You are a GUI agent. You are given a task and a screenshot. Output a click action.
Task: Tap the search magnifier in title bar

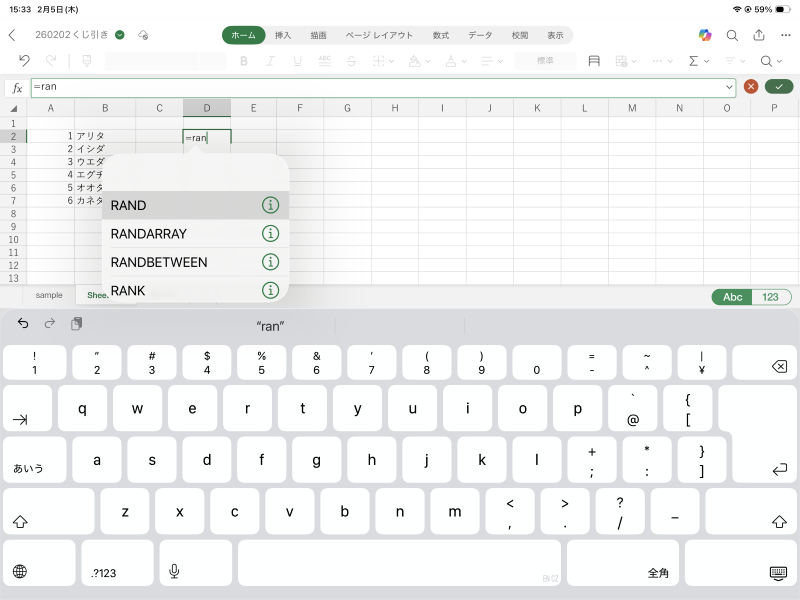(732, 35)
